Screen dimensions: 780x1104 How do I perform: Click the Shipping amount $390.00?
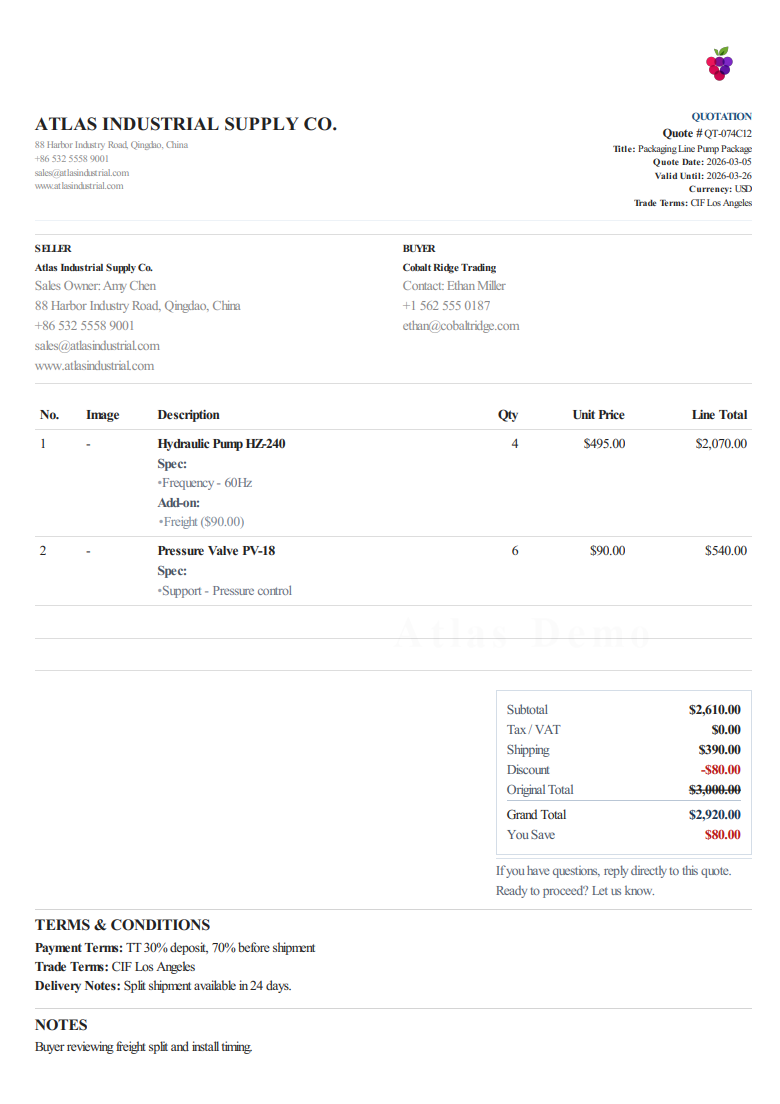click(719, 750)
